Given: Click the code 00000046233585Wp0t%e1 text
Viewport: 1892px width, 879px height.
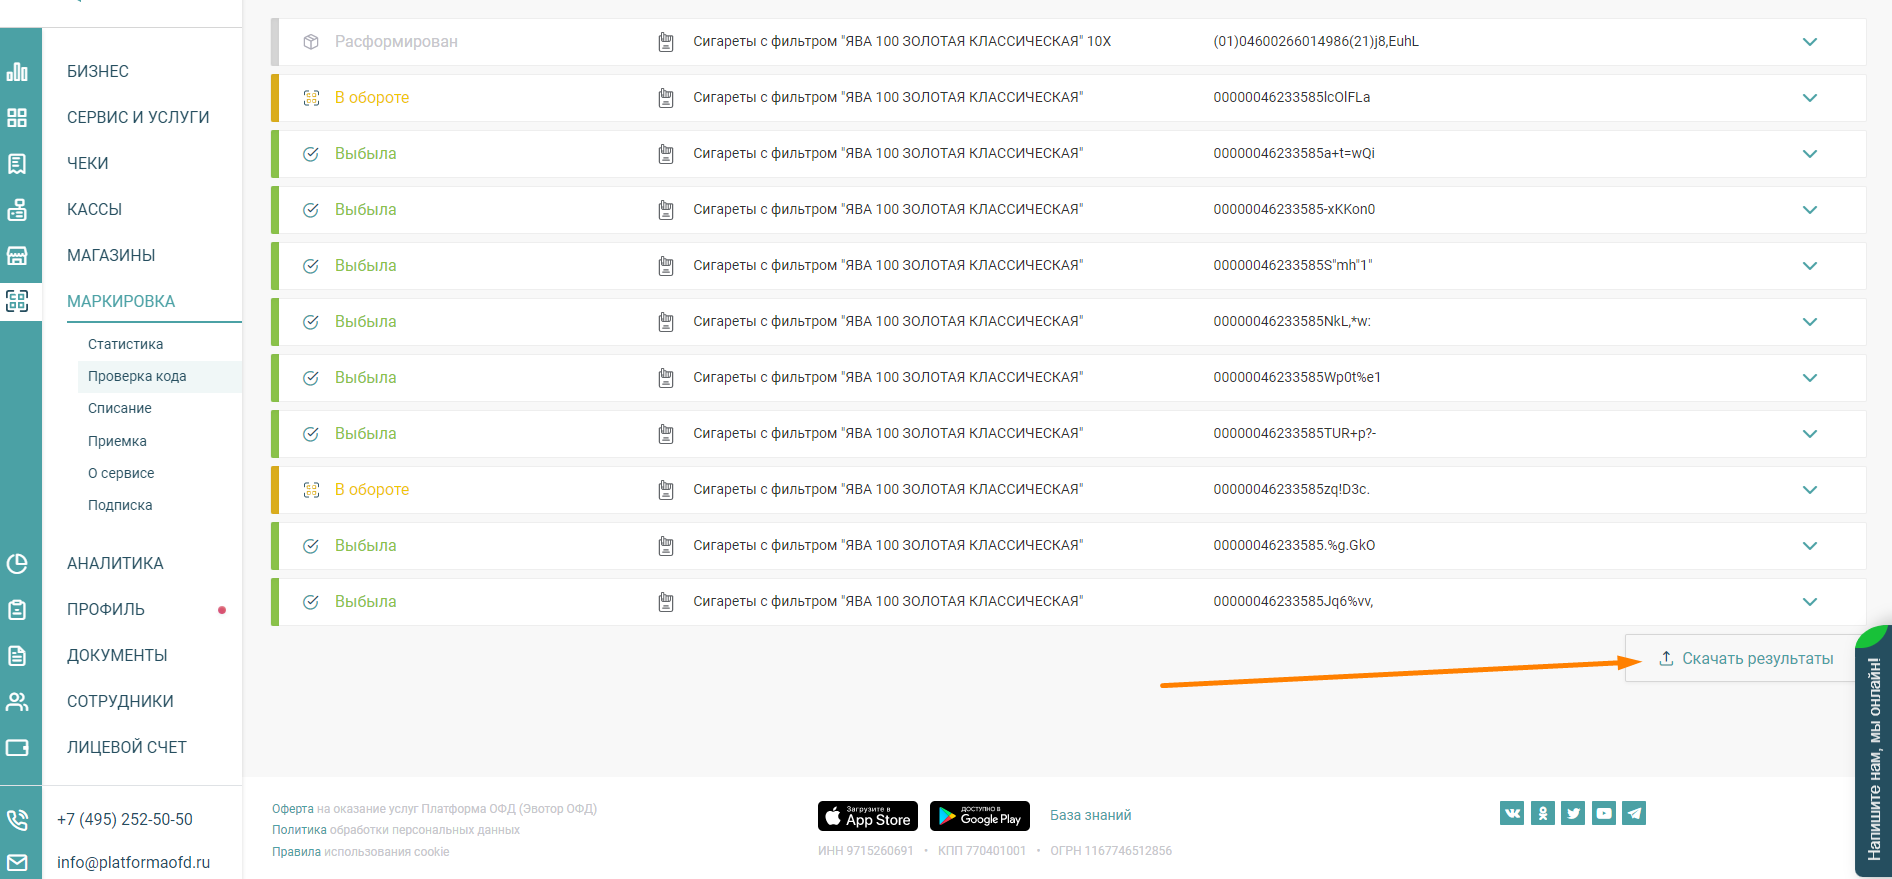Looking at the screenshot, I should coord(1297,378).
